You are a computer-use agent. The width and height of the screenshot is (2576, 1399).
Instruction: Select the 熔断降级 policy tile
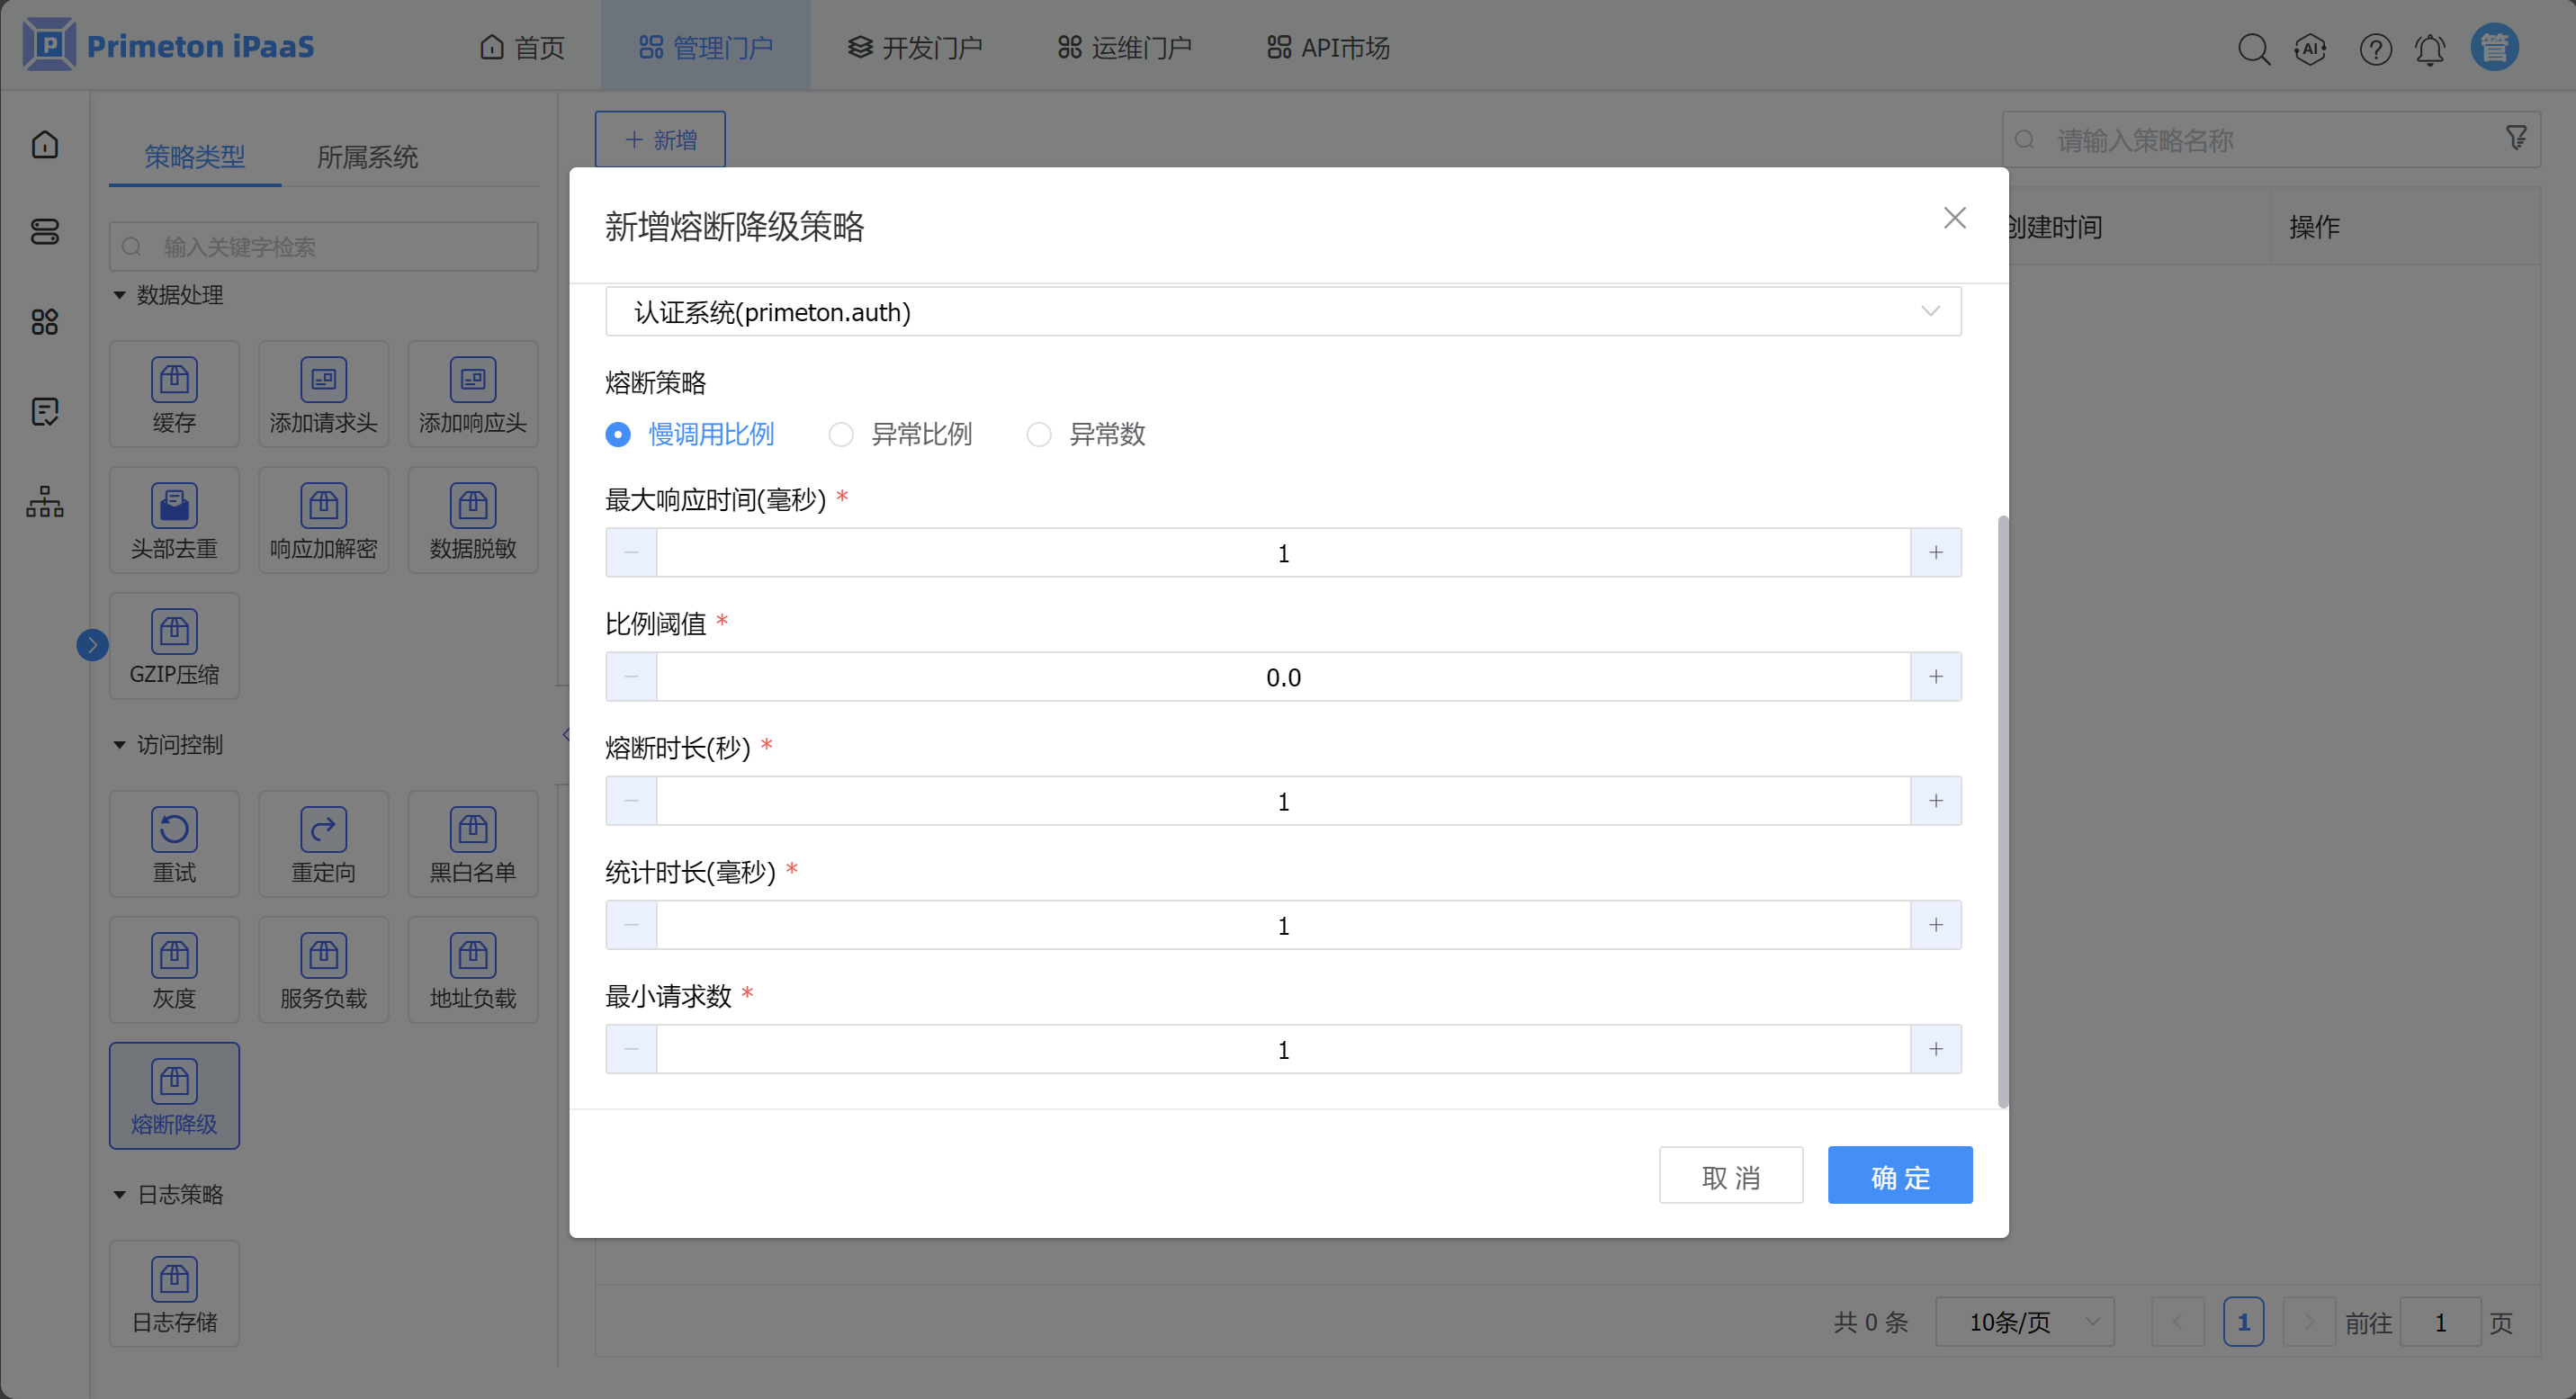(x=174, y=1095)
